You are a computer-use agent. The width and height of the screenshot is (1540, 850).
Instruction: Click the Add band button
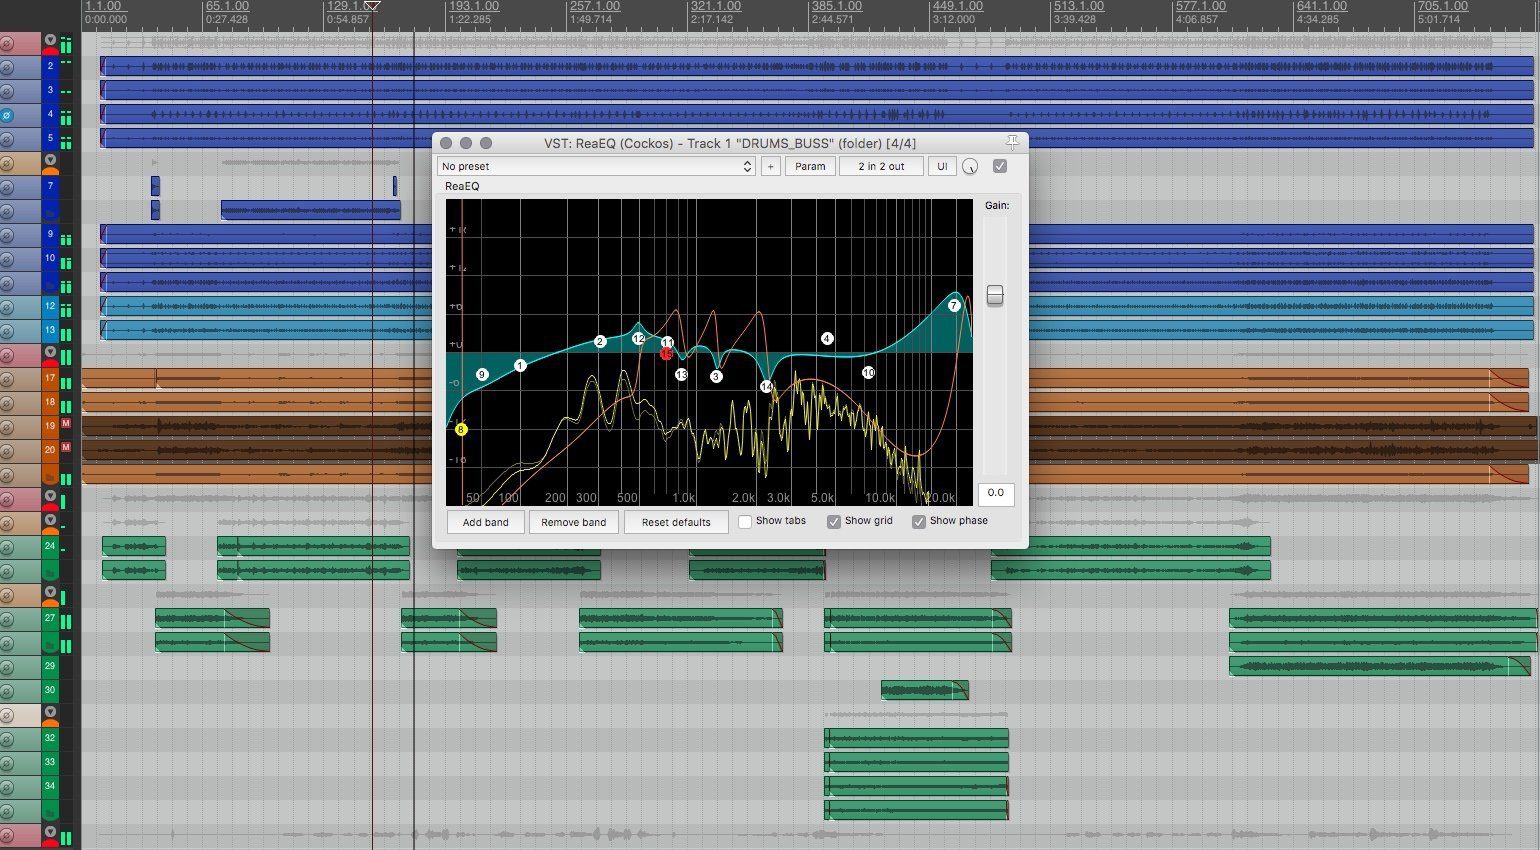(x=485, y=522)
